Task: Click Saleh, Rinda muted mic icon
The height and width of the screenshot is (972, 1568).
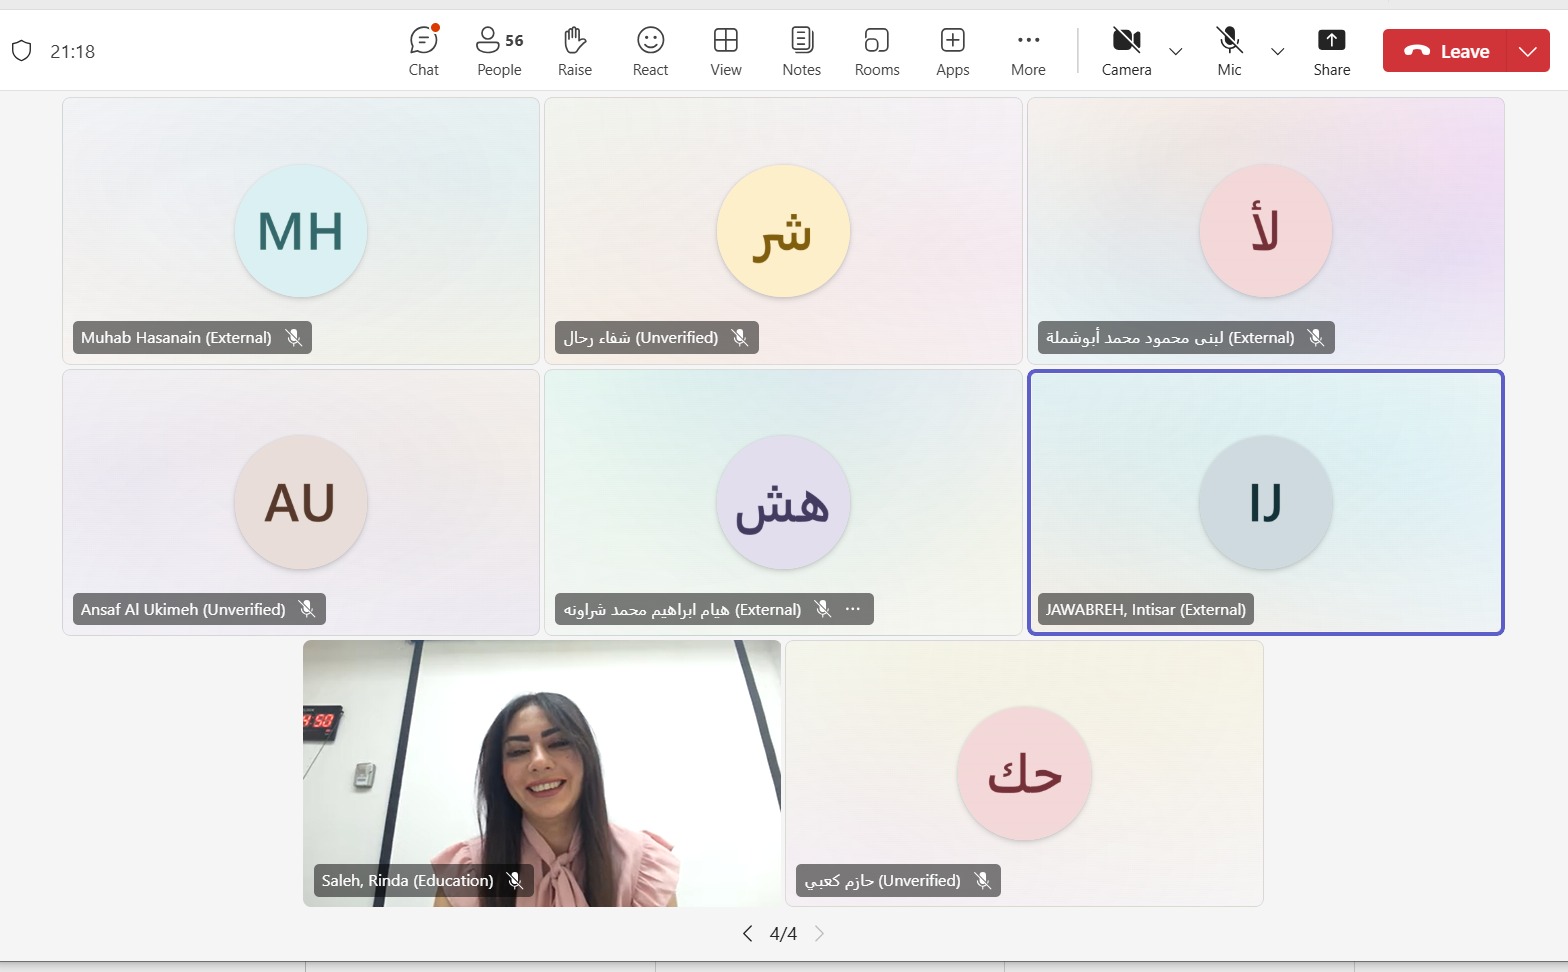Action: tap(515, 881)
